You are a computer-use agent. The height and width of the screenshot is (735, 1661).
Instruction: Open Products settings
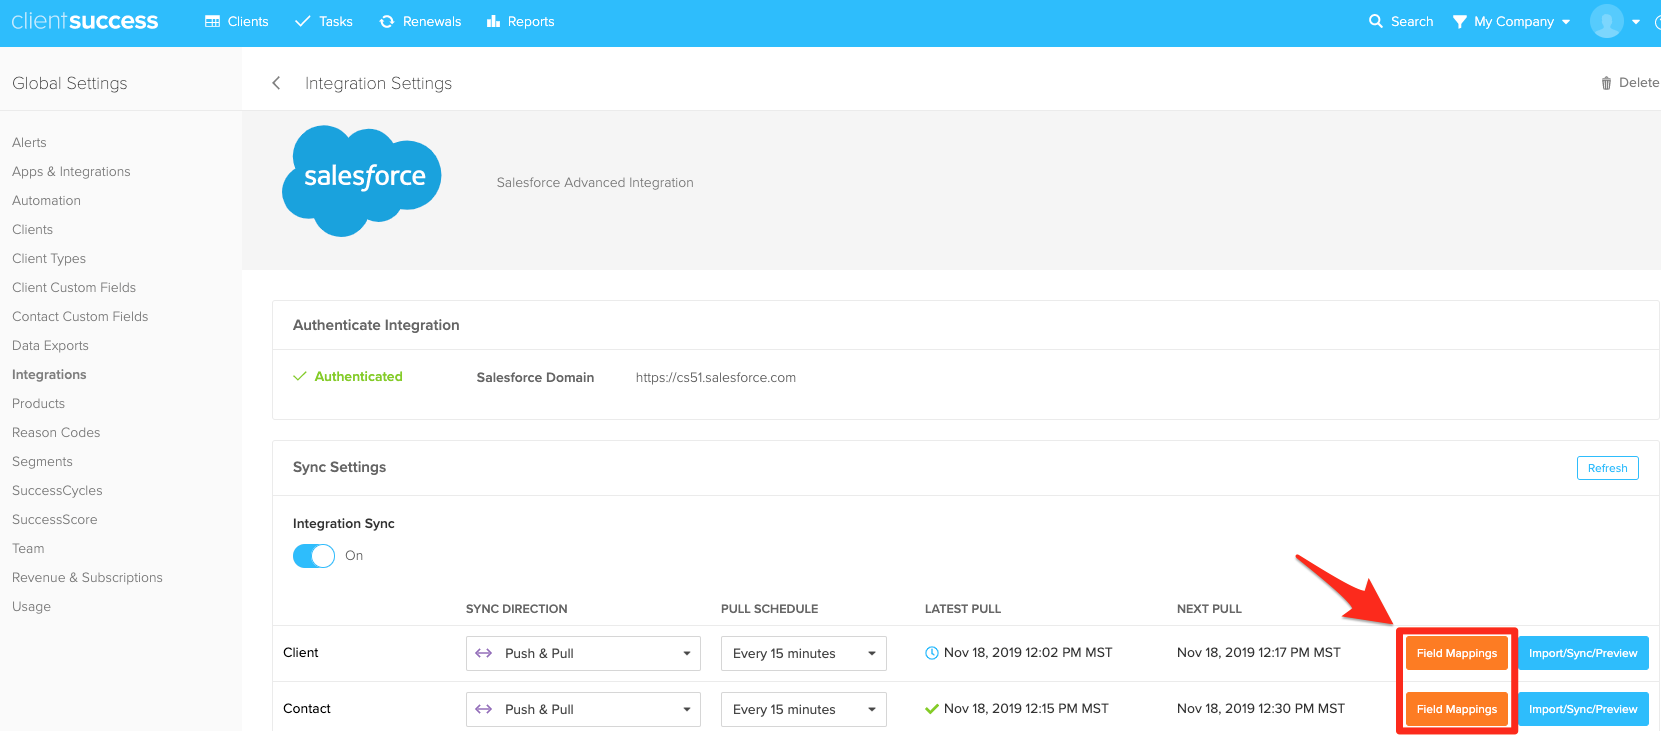38,404
